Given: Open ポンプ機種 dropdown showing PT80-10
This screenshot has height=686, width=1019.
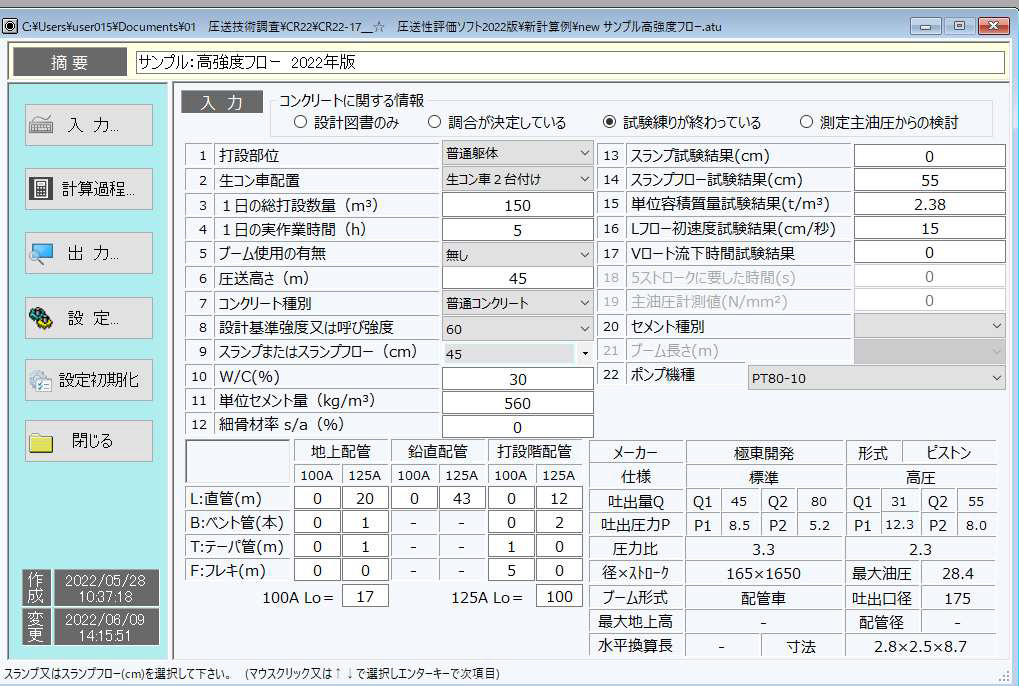Looking at the screenshot, I should coord(877,377).
